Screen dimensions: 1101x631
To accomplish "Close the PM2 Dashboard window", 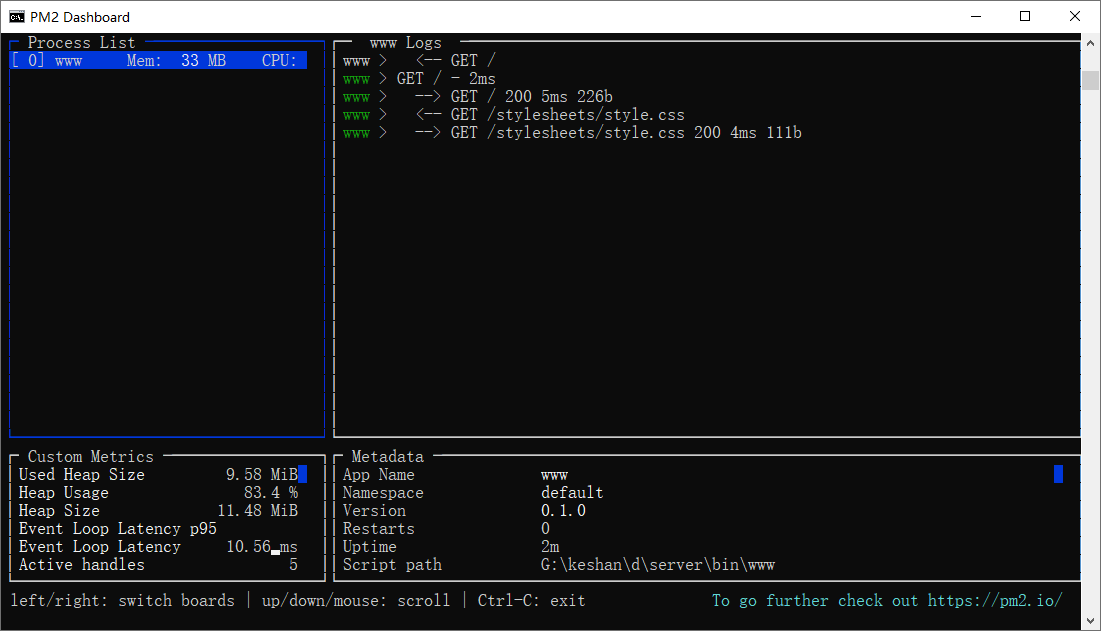I will click(1075, 16).
